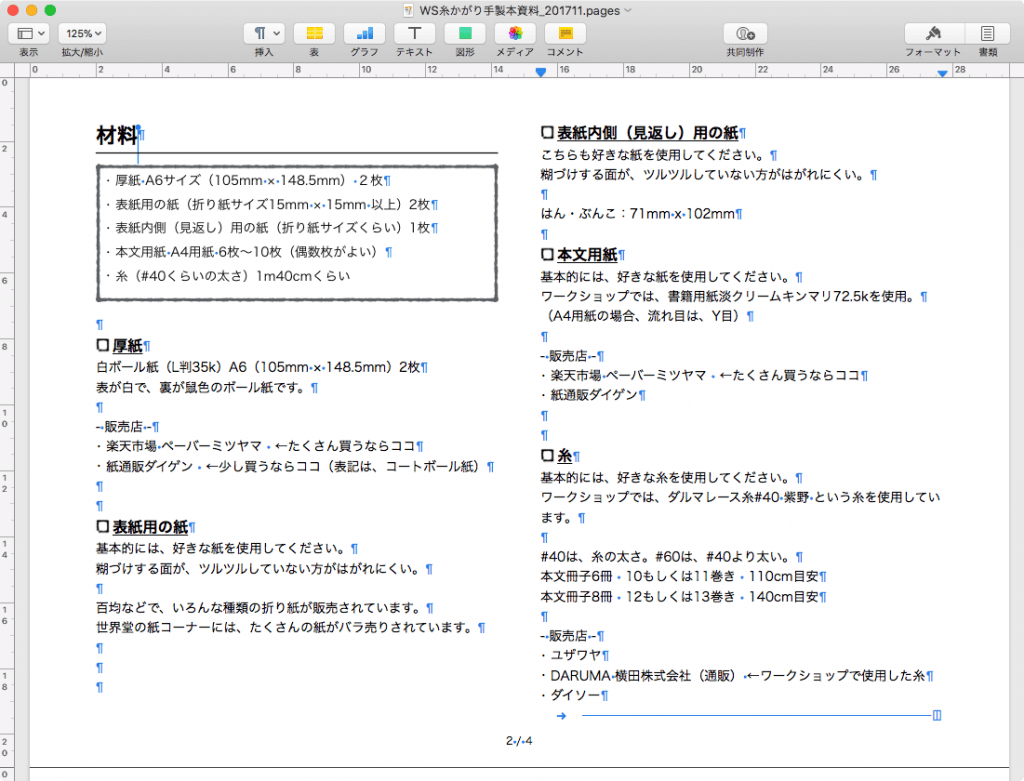Click the line '白ボール紙（L判35k）A6'
The width and height of the screenshot is (1024, 781).
coord(262,368)
